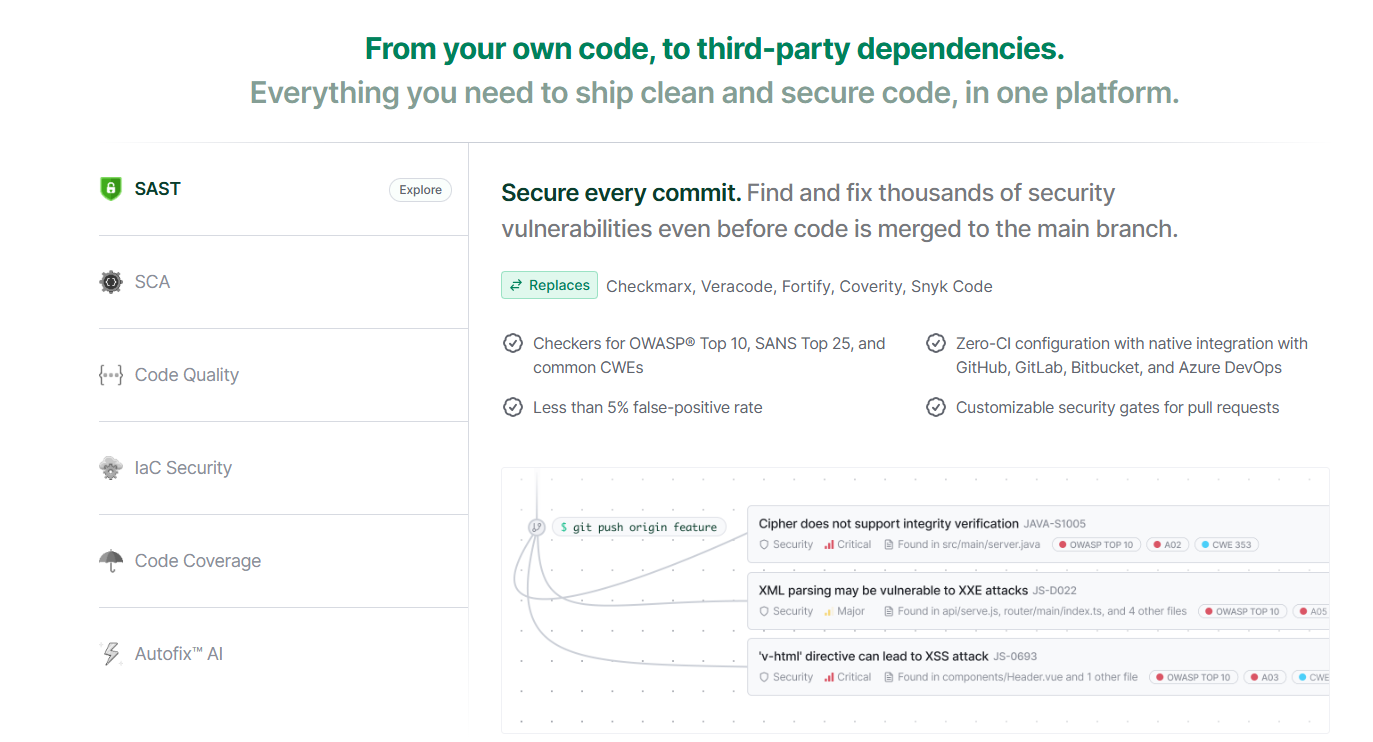Click the SAST green shield icon

111,189
